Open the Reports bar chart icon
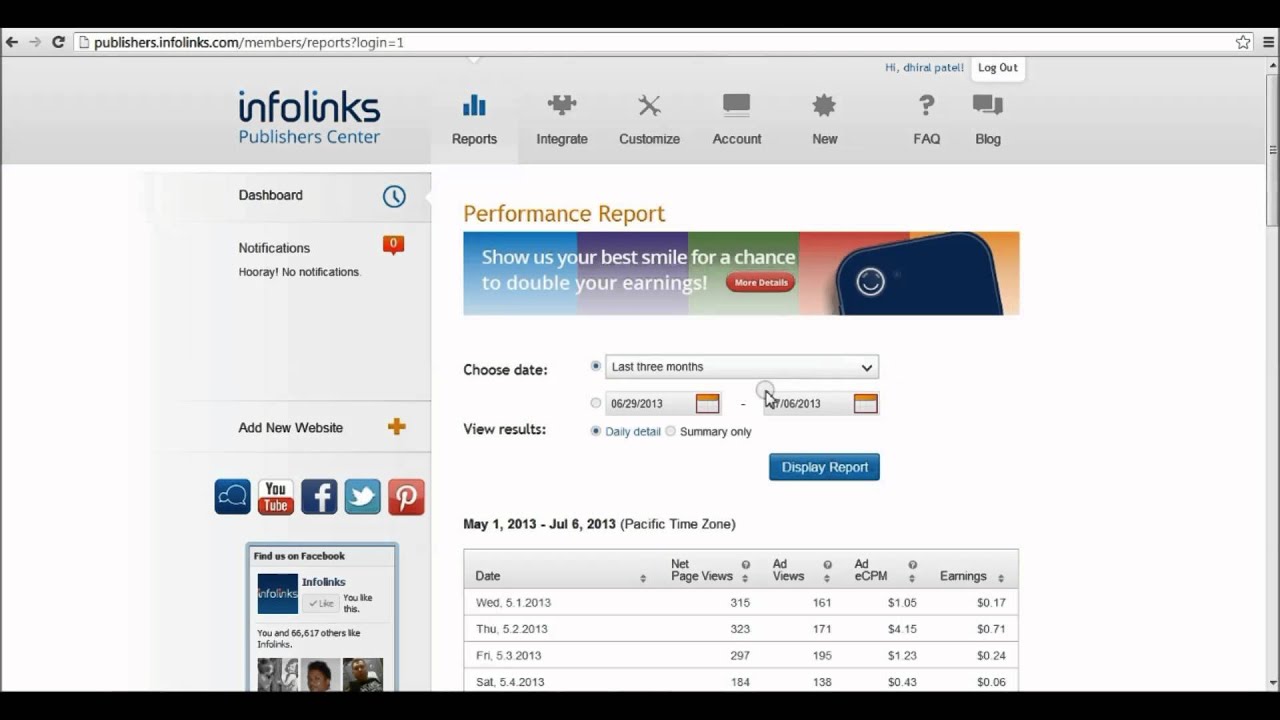 pos(474,105)
